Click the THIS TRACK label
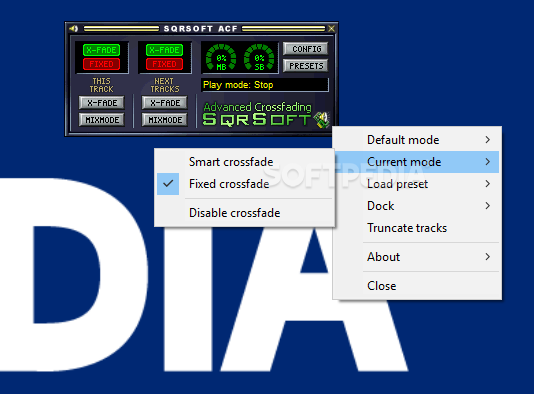 click(101, 85)
